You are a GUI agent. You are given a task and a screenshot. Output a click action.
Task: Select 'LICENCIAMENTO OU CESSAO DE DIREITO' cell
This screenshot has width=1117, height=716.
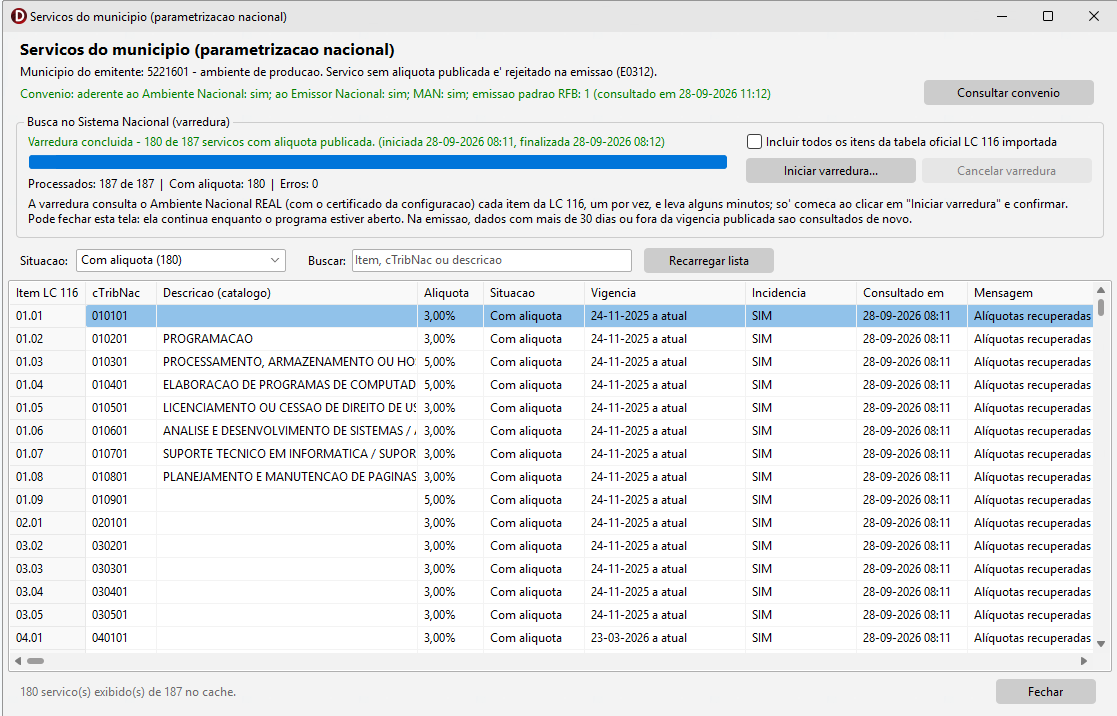coord(287,408)
